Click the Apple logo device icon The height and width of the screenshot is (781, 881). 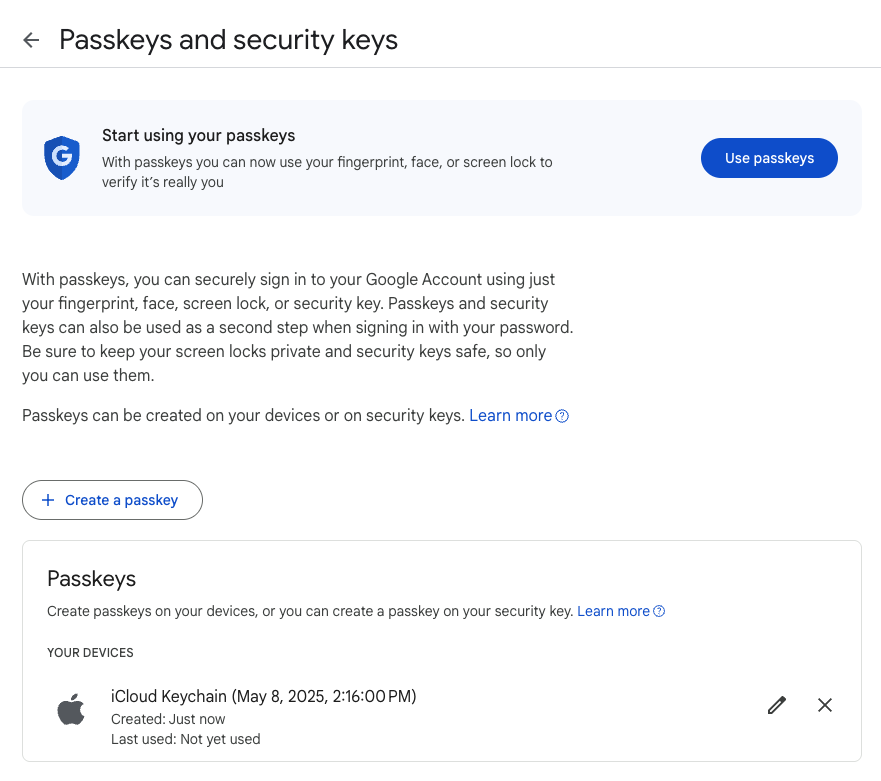[71, 710]
